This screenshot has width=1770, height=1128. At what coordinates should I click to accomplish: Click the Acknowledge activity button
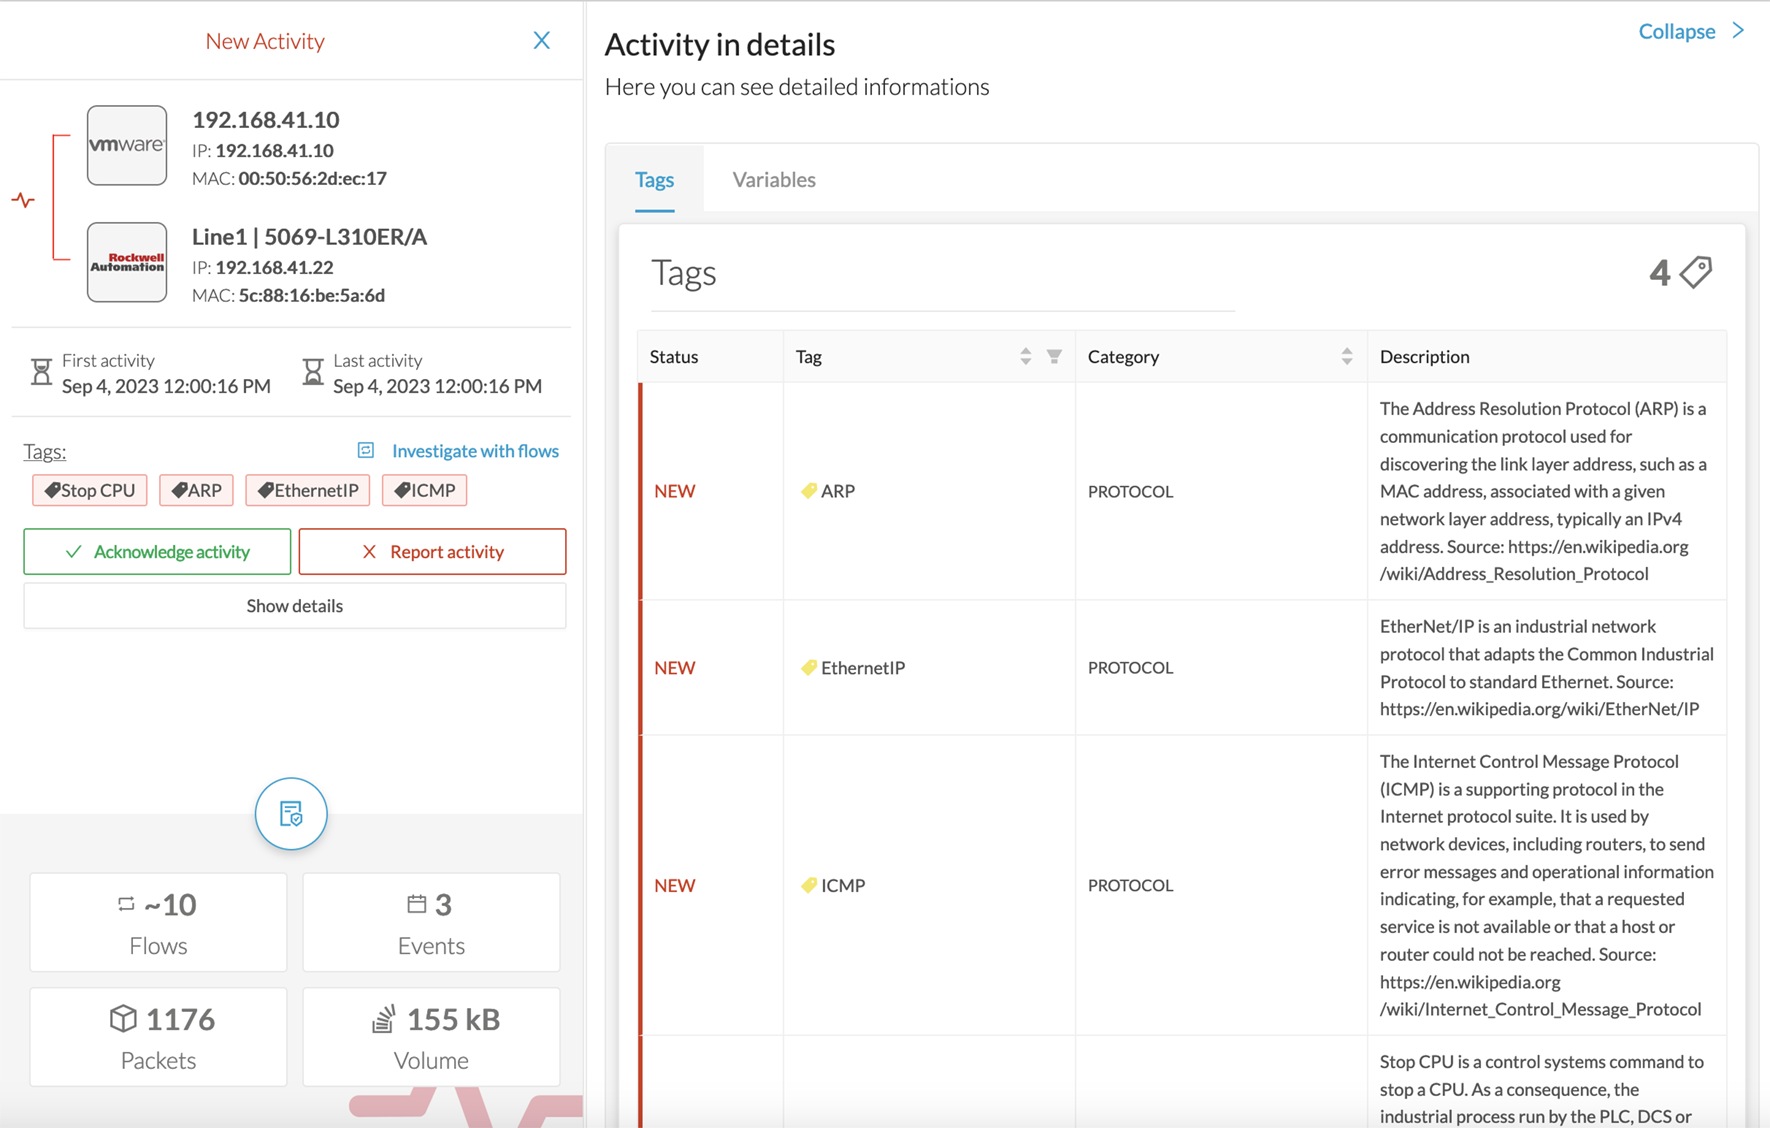156,551
